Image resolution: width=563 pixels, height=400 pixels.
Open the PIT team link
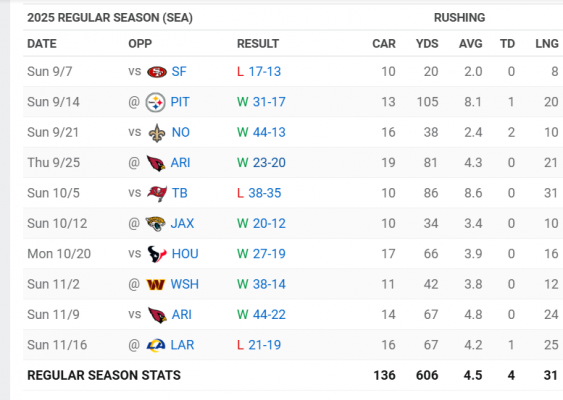180,102
